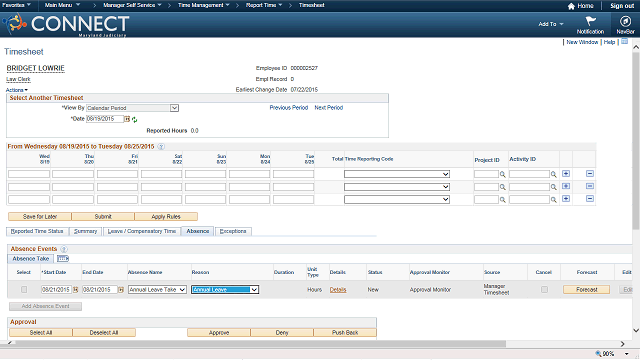Screen dimensions: 640x360
Task: Open first row Time Reporting Code dropdown
Action: [397, 174]
